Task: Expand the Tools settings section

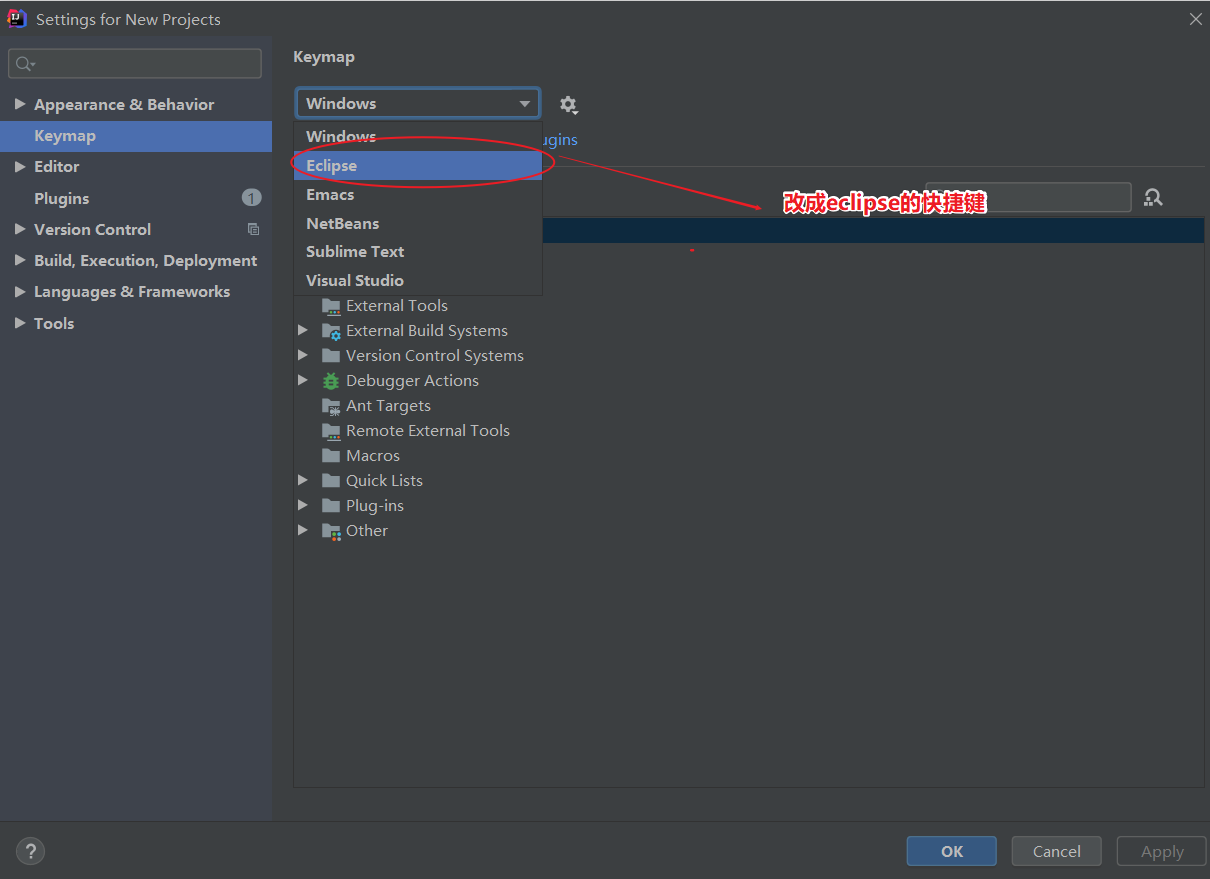Action: pyautogui.click(x=20, y=323)
